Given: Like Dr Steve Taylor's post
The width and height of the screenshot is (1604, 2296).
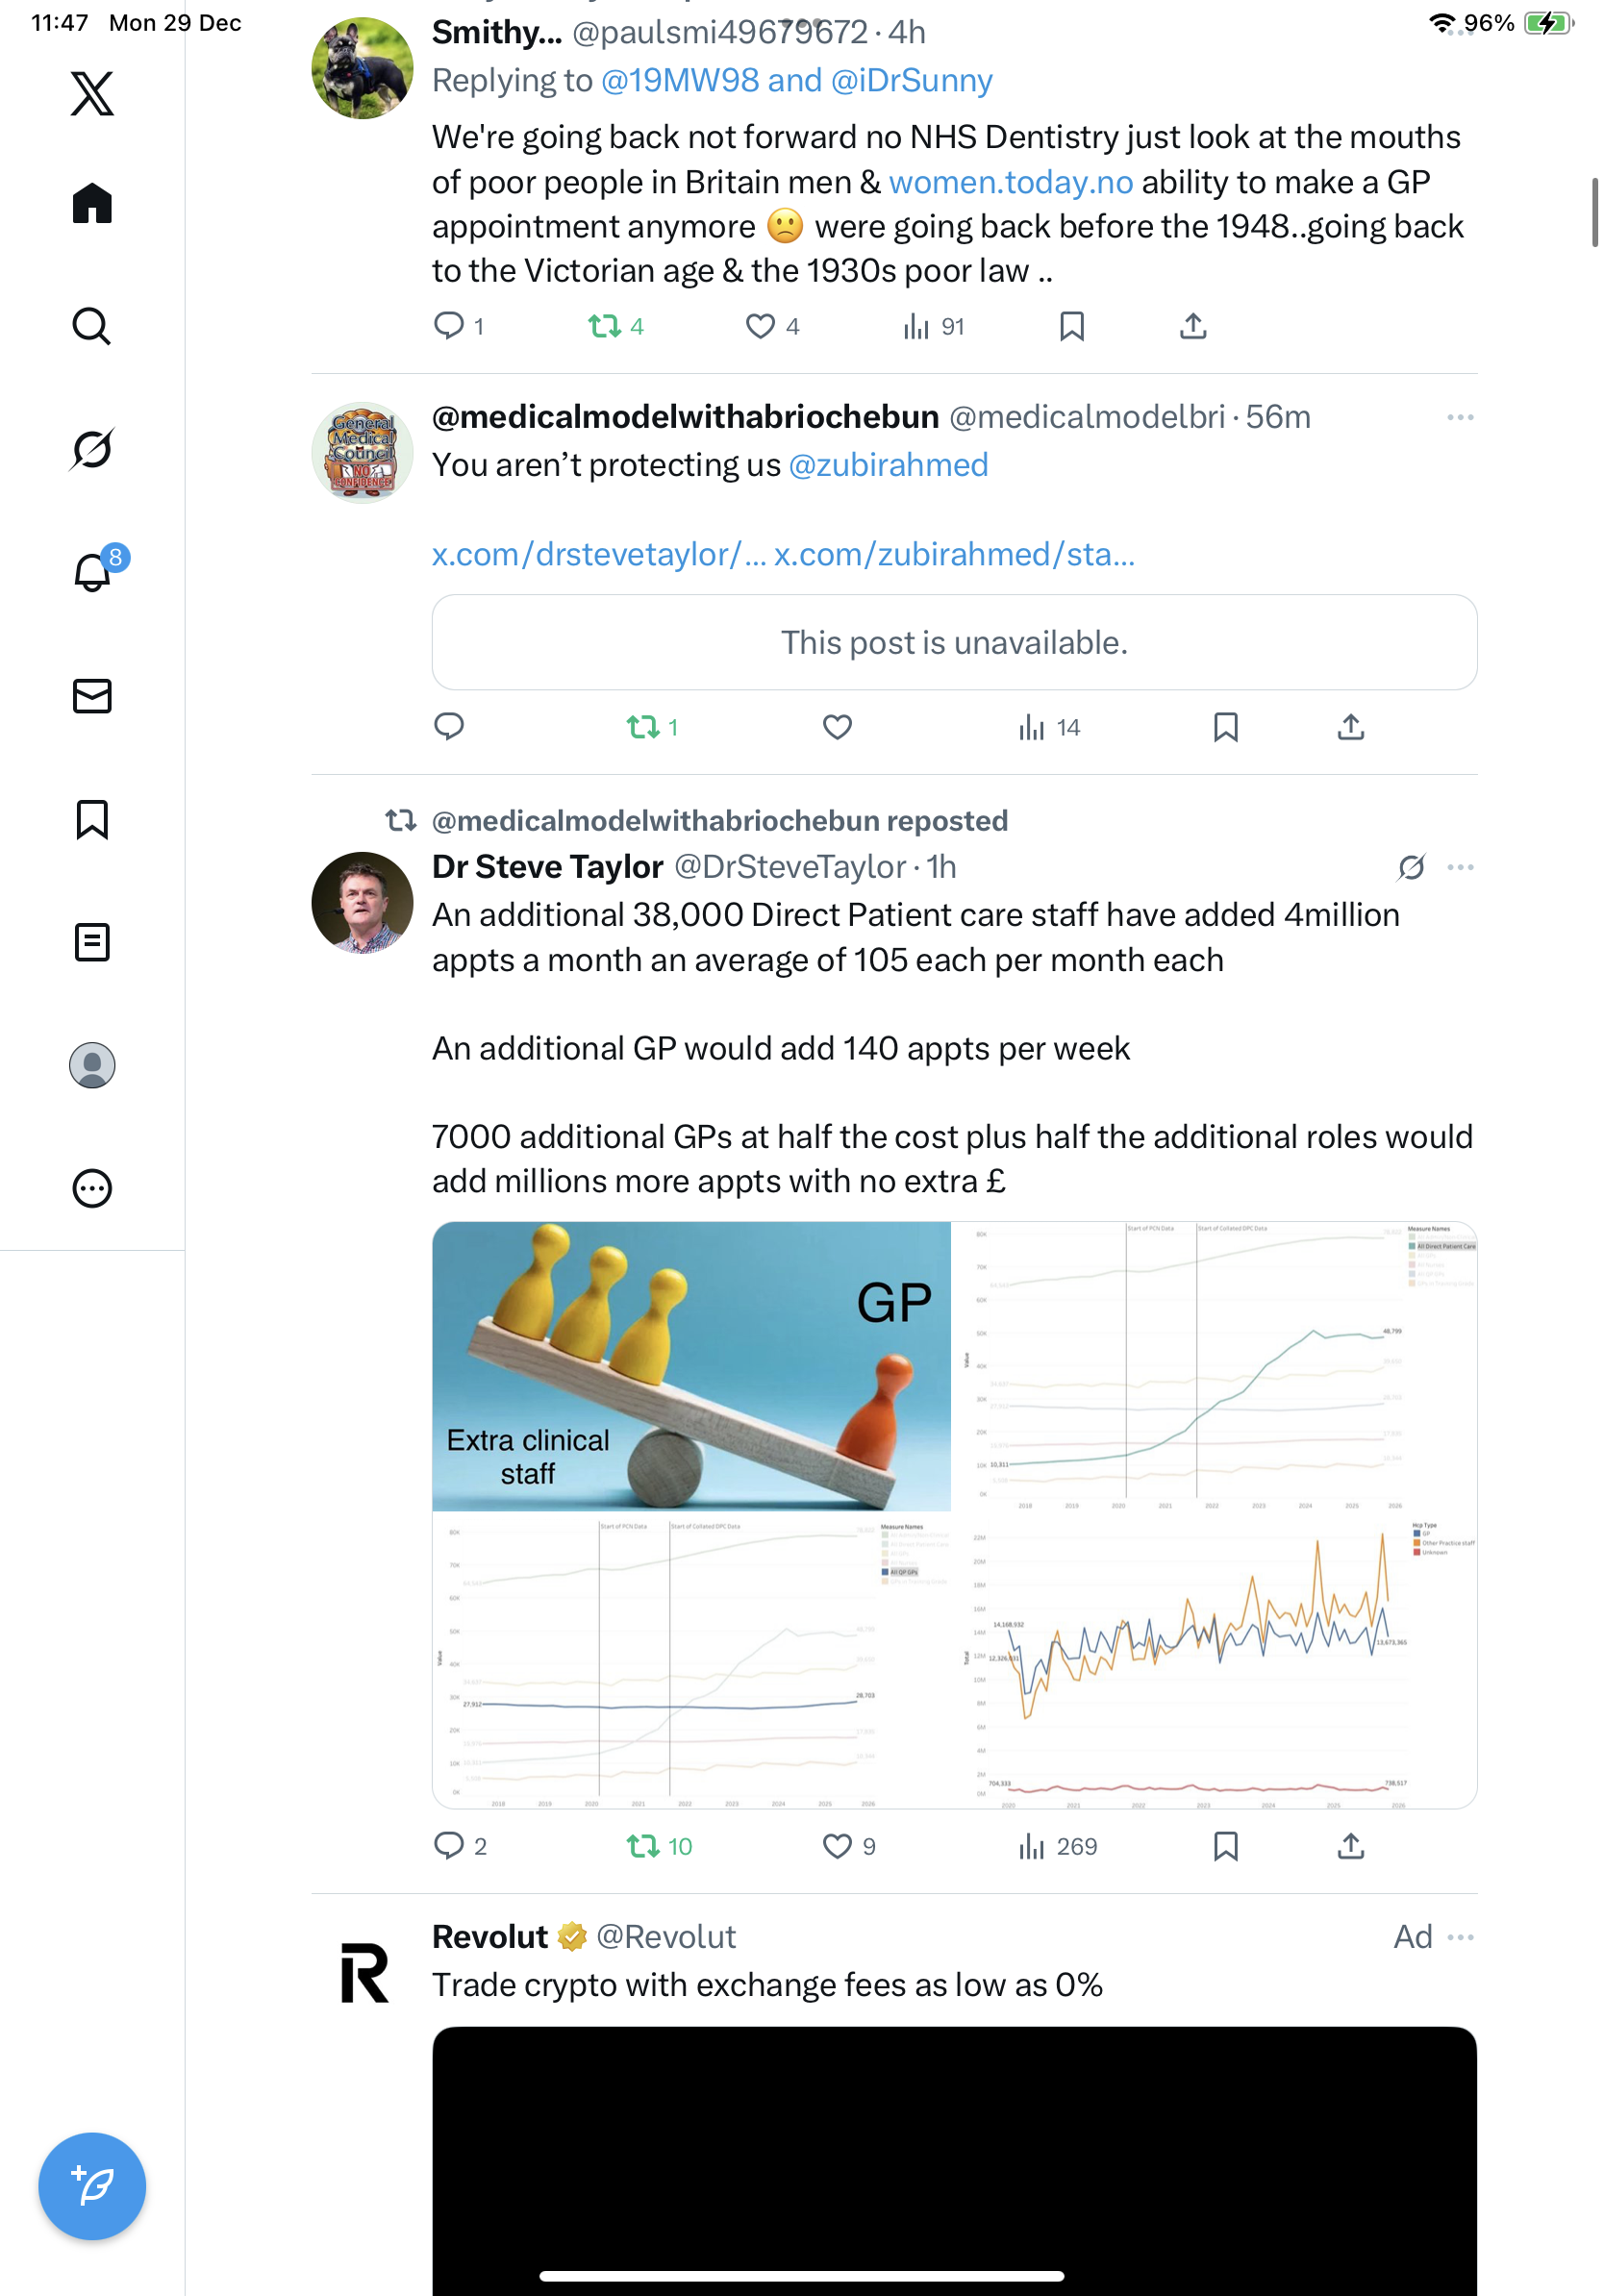Looking at the screenshot, I should coord(837,1846).
